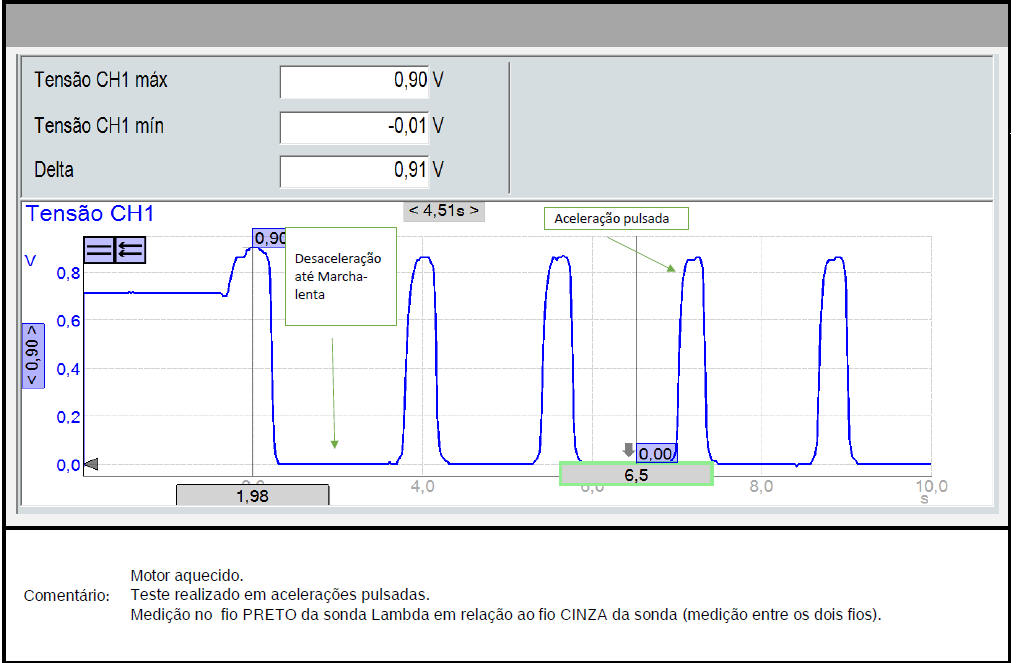The height and width of the screenshot is (663, 1017).
Task: Click the Tensão CH1 máx value field
Action: coord(354,81)
